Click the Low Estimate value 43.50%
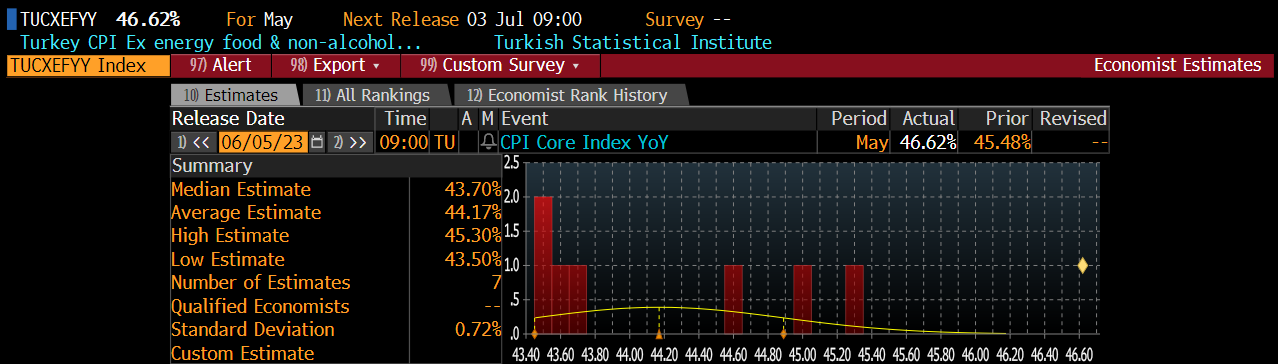Image resolution: width=1278 pixels, height=364 pixels. click(473, 259)
